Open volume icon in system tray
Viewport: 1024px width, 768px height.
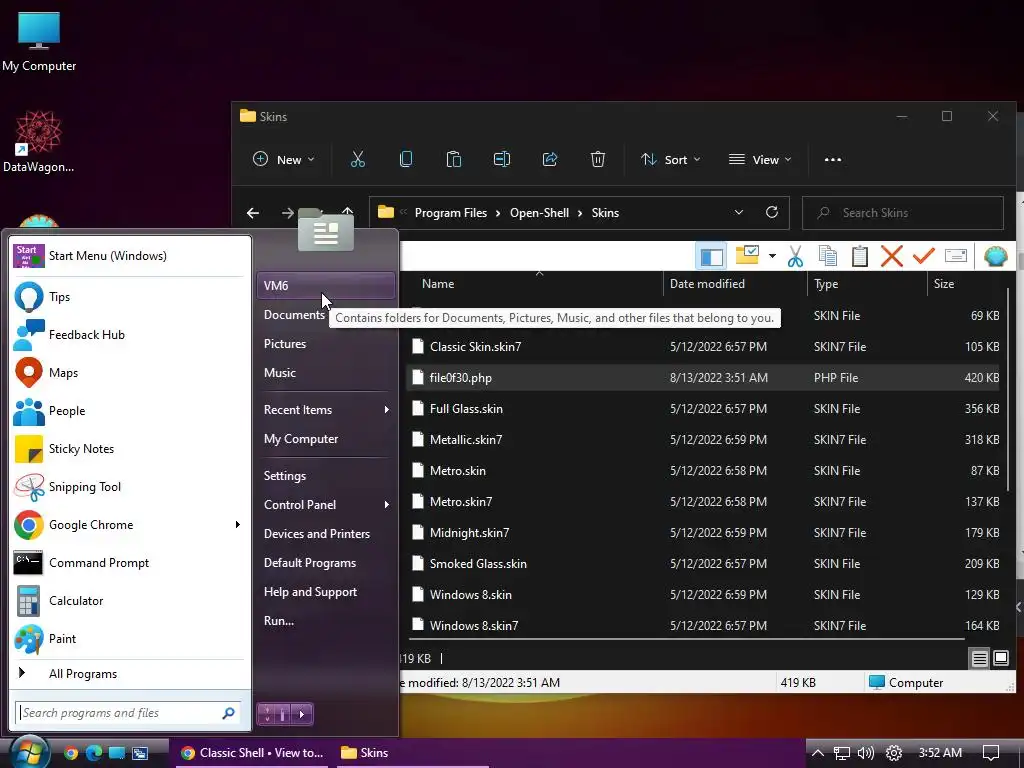click(x=866, y=753)
